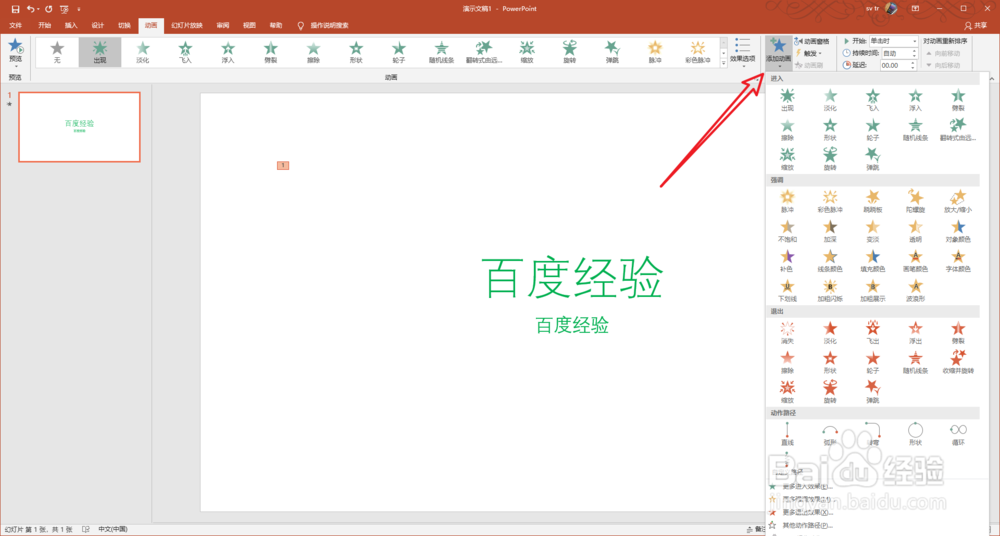Click 无 in the ribbon animation gallery
Screen dimensions: 1000x536
pos(57,52)
